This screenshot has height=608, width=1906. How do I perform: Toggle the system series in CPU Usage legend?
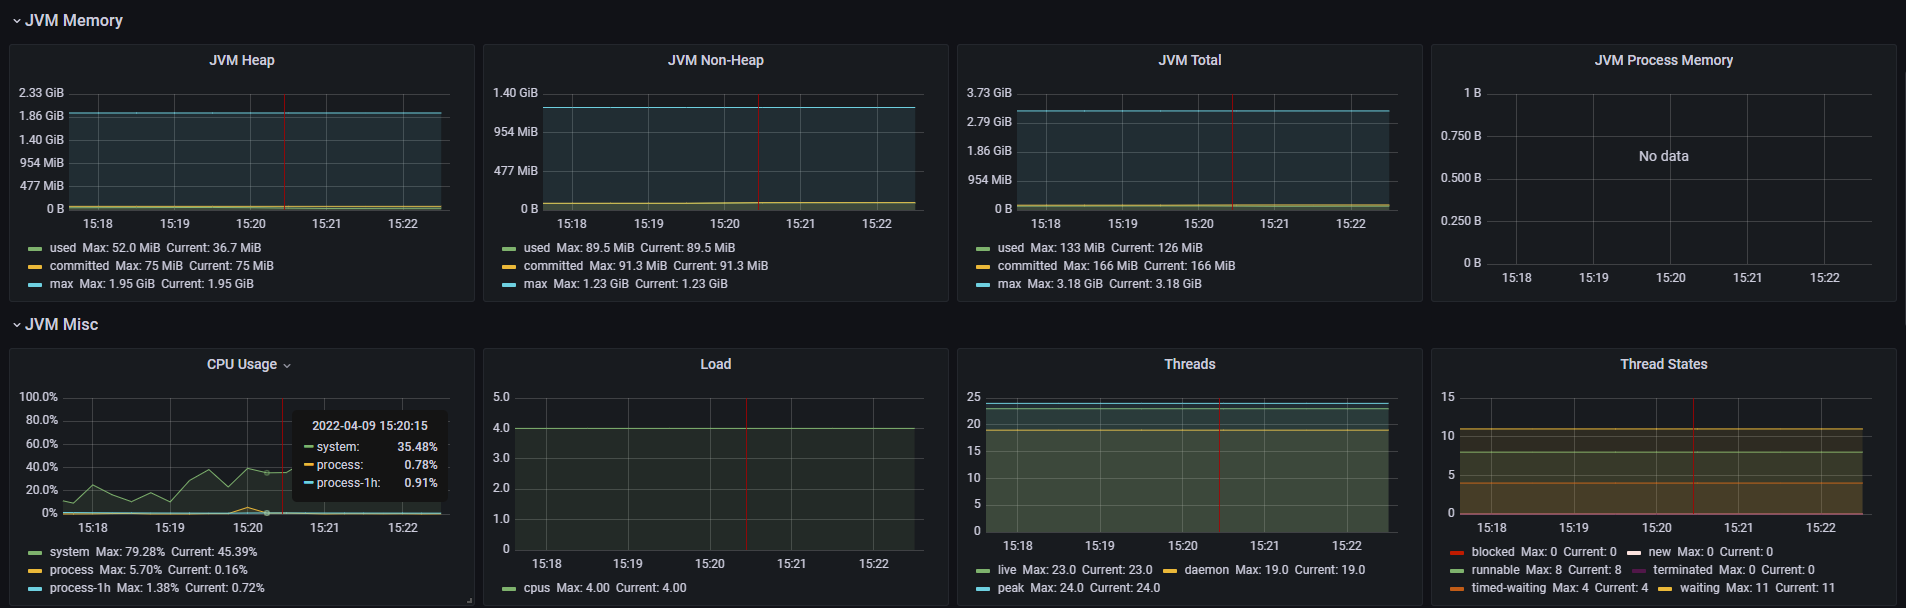pos(69,552)
